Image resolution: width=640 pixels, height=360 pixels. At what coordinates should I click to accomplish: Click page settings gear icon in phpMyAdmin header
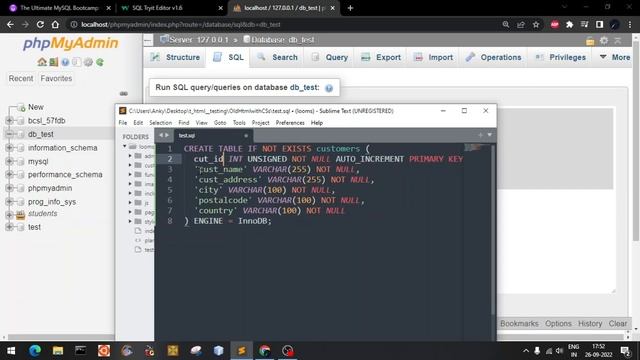click(x=604, y=40)
